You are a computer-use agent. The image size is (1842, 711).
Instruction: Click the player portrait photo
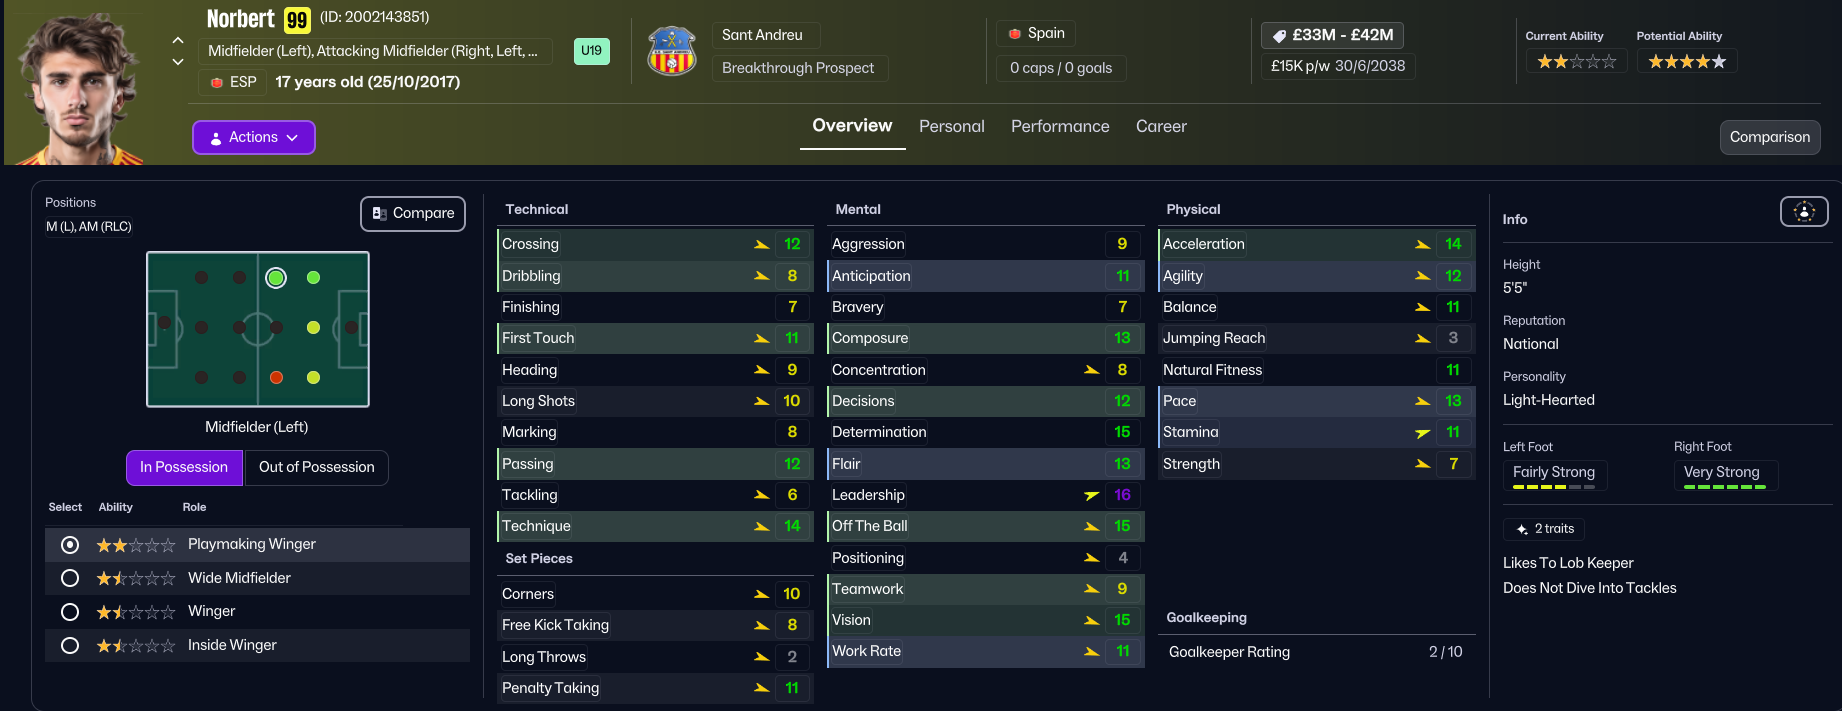coord(78,88)
